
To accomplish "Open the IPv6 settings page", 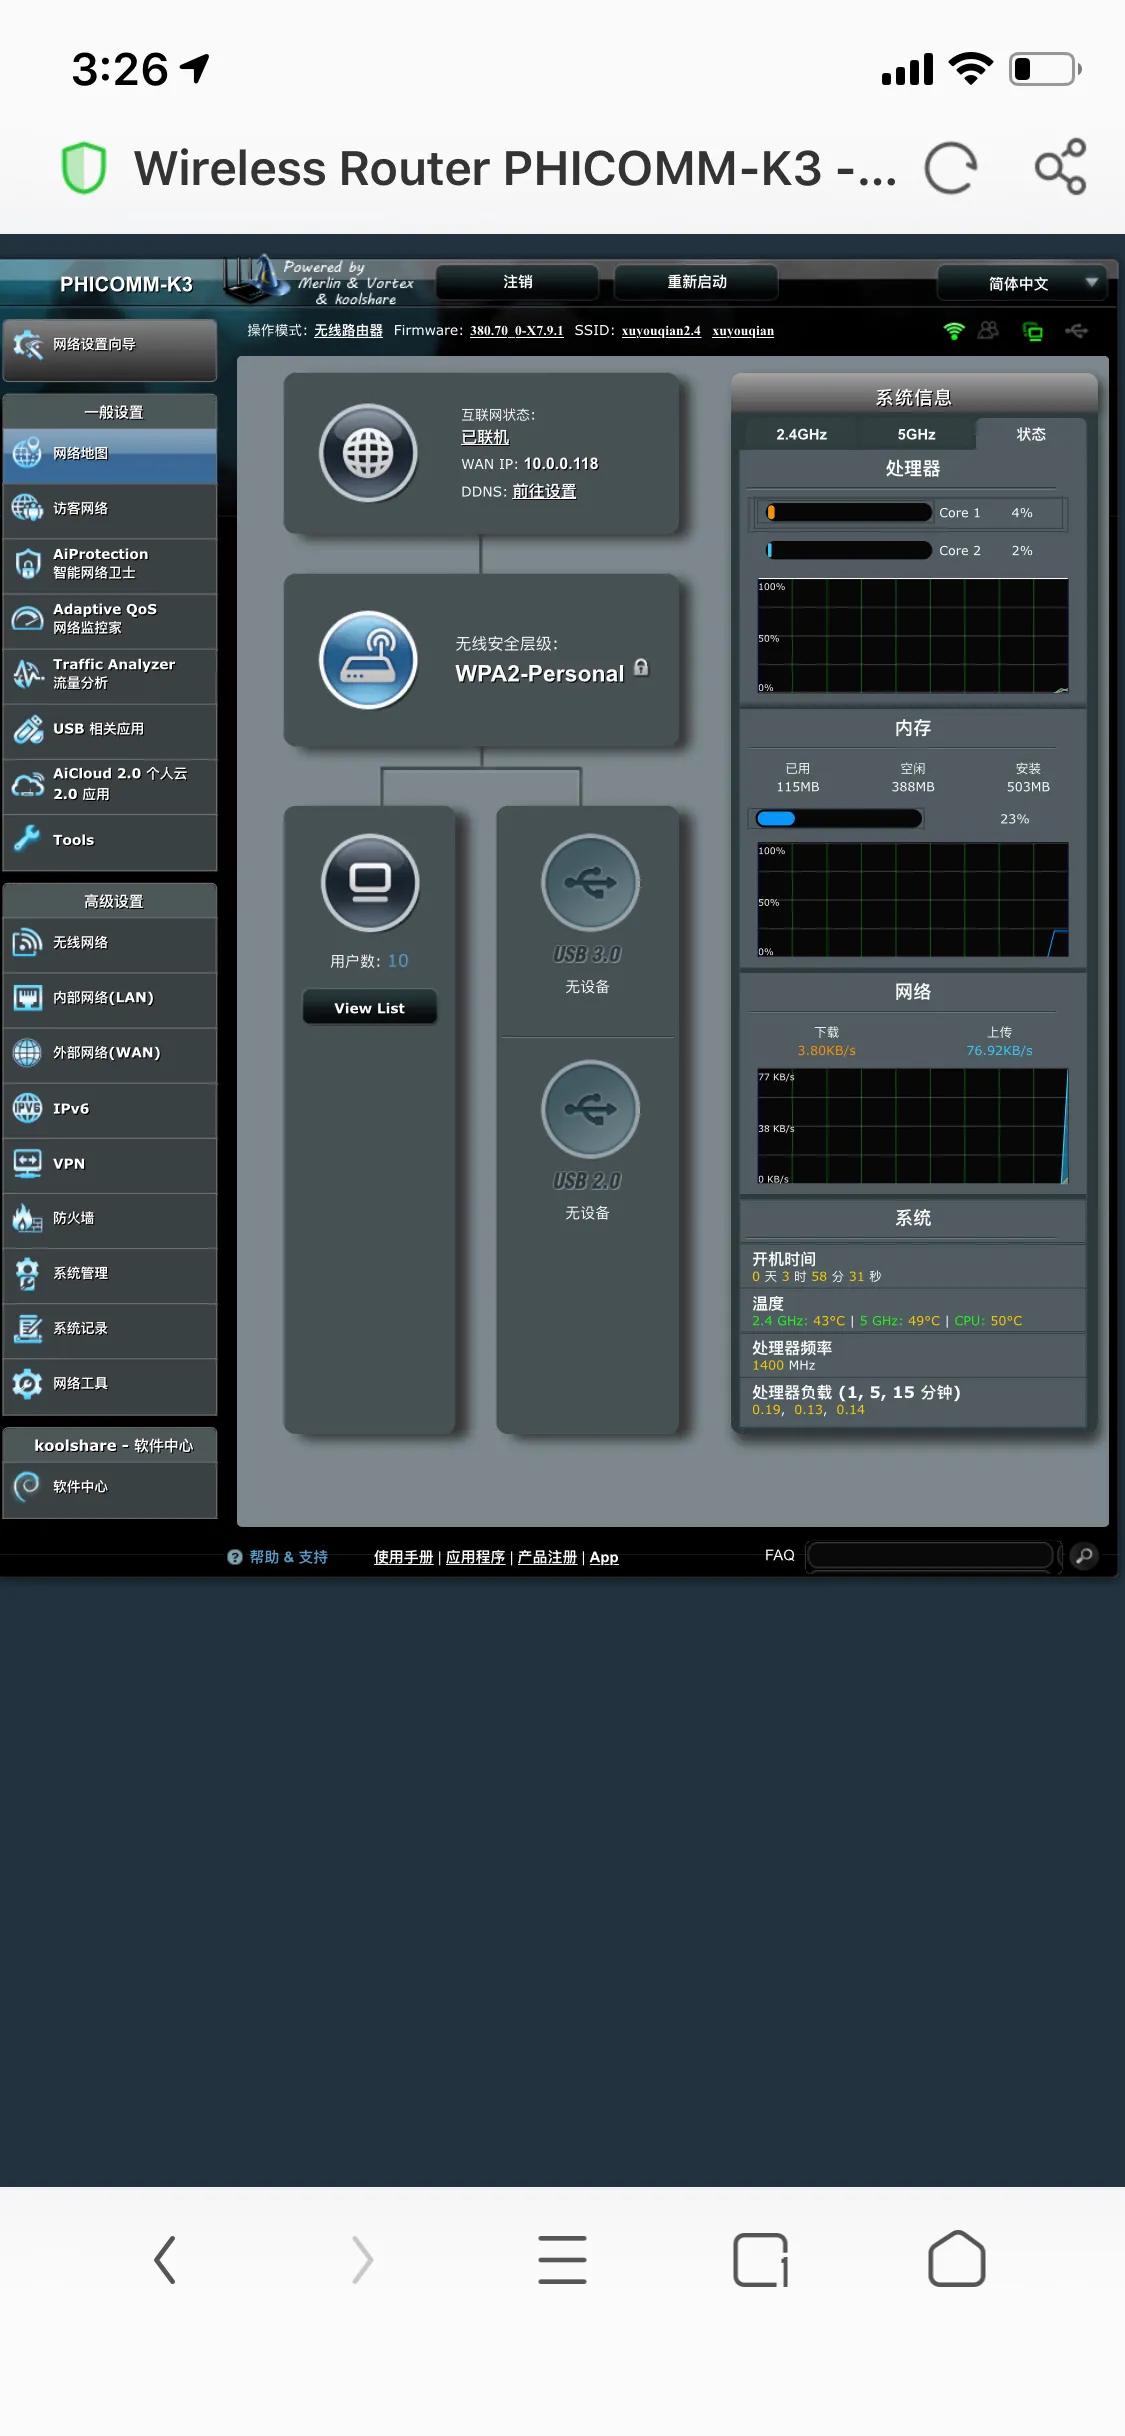I will coord(110,1109).
